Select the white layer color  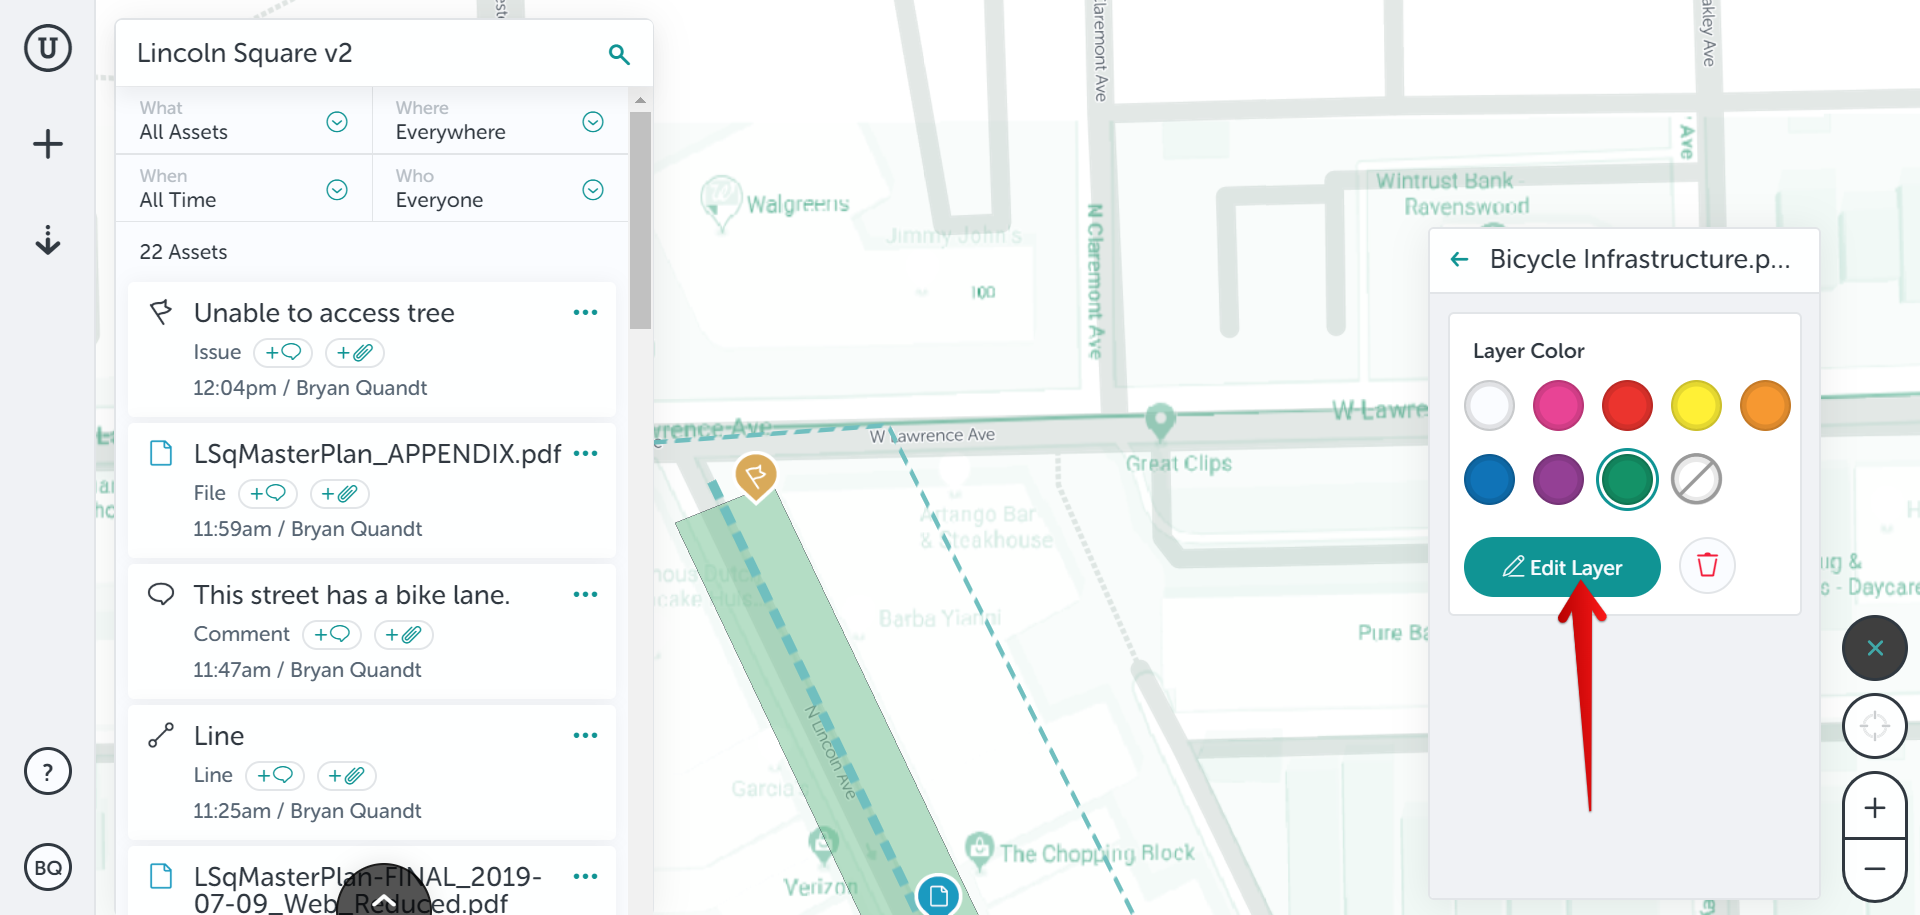1489,406
